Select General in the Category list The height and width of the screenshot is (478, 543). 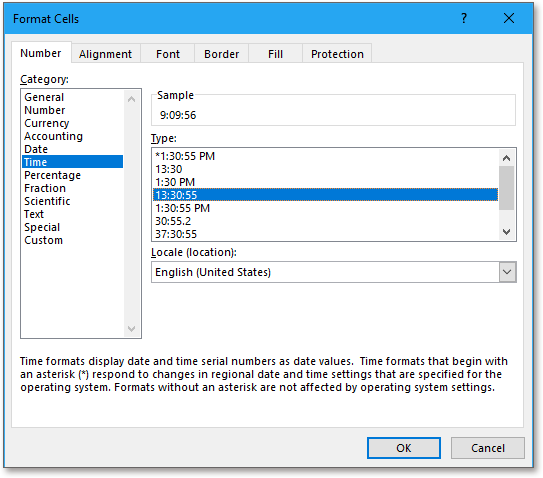[72, 97]
